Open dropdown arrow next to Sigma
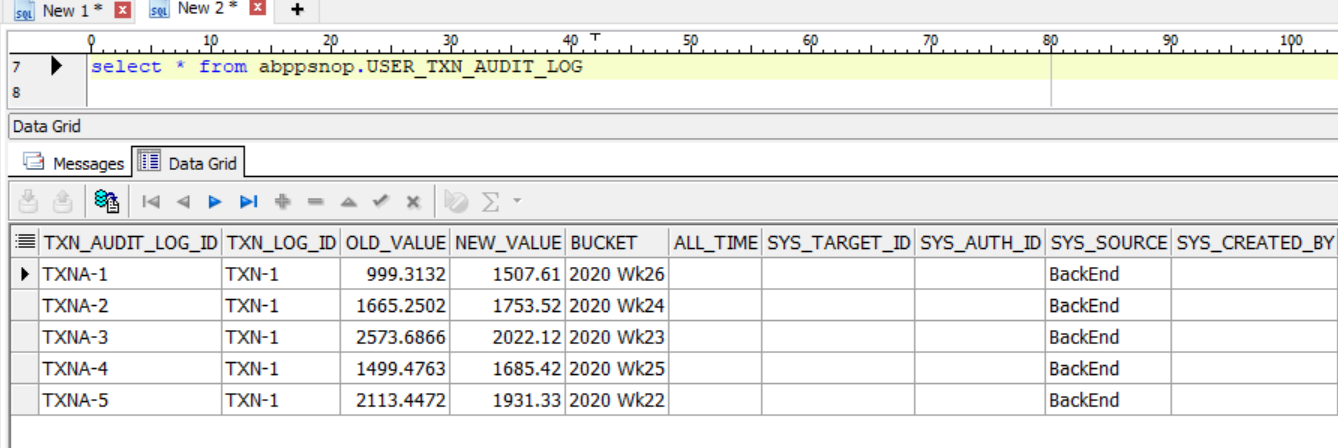The image size is (1338, 448). pyautogui.click(x=517, y=201)
